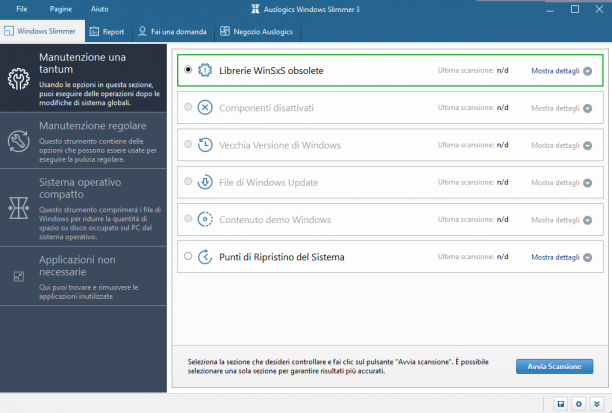
Task: Click Ultima scansione value for Punti di Ripristino
Action: point(502,256)
